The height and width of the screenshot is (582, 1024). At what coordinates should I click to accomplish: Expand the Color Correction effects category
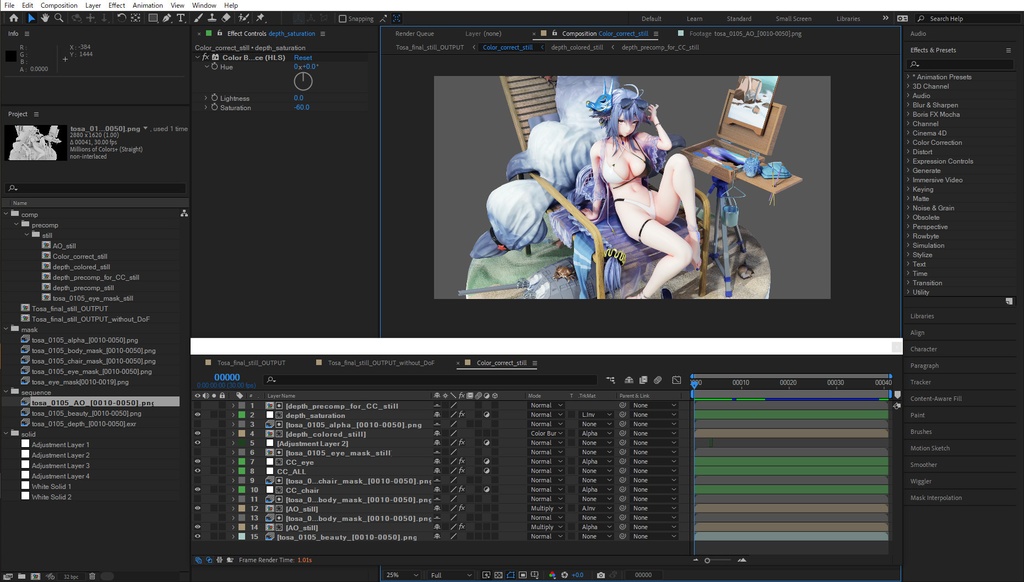936,143
